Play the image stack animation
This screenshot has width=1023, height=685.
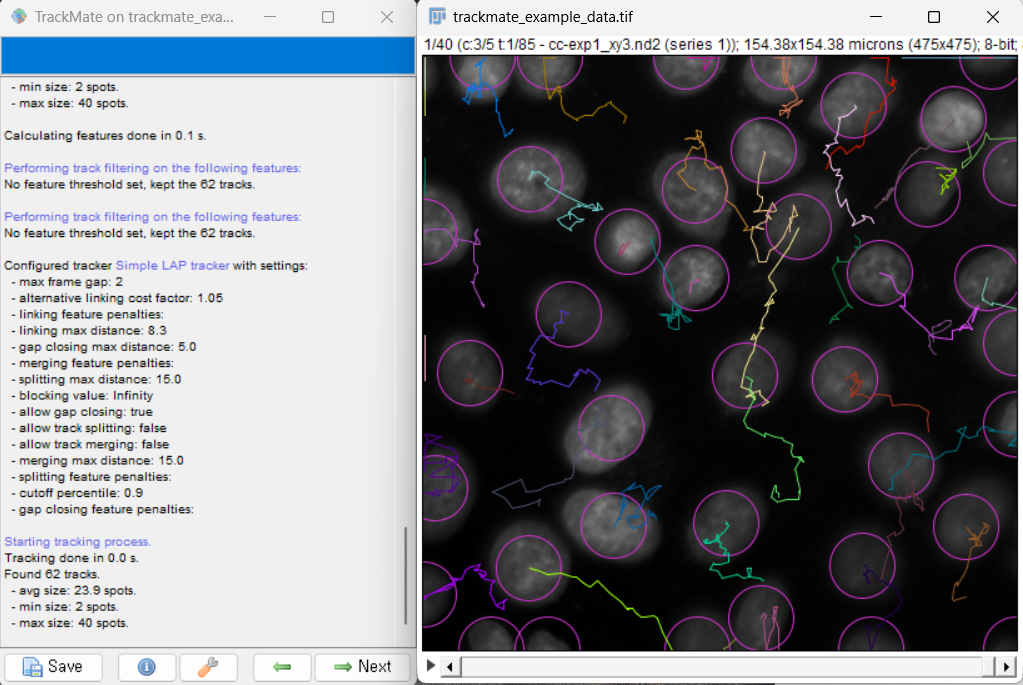click(x=431, y=665)
